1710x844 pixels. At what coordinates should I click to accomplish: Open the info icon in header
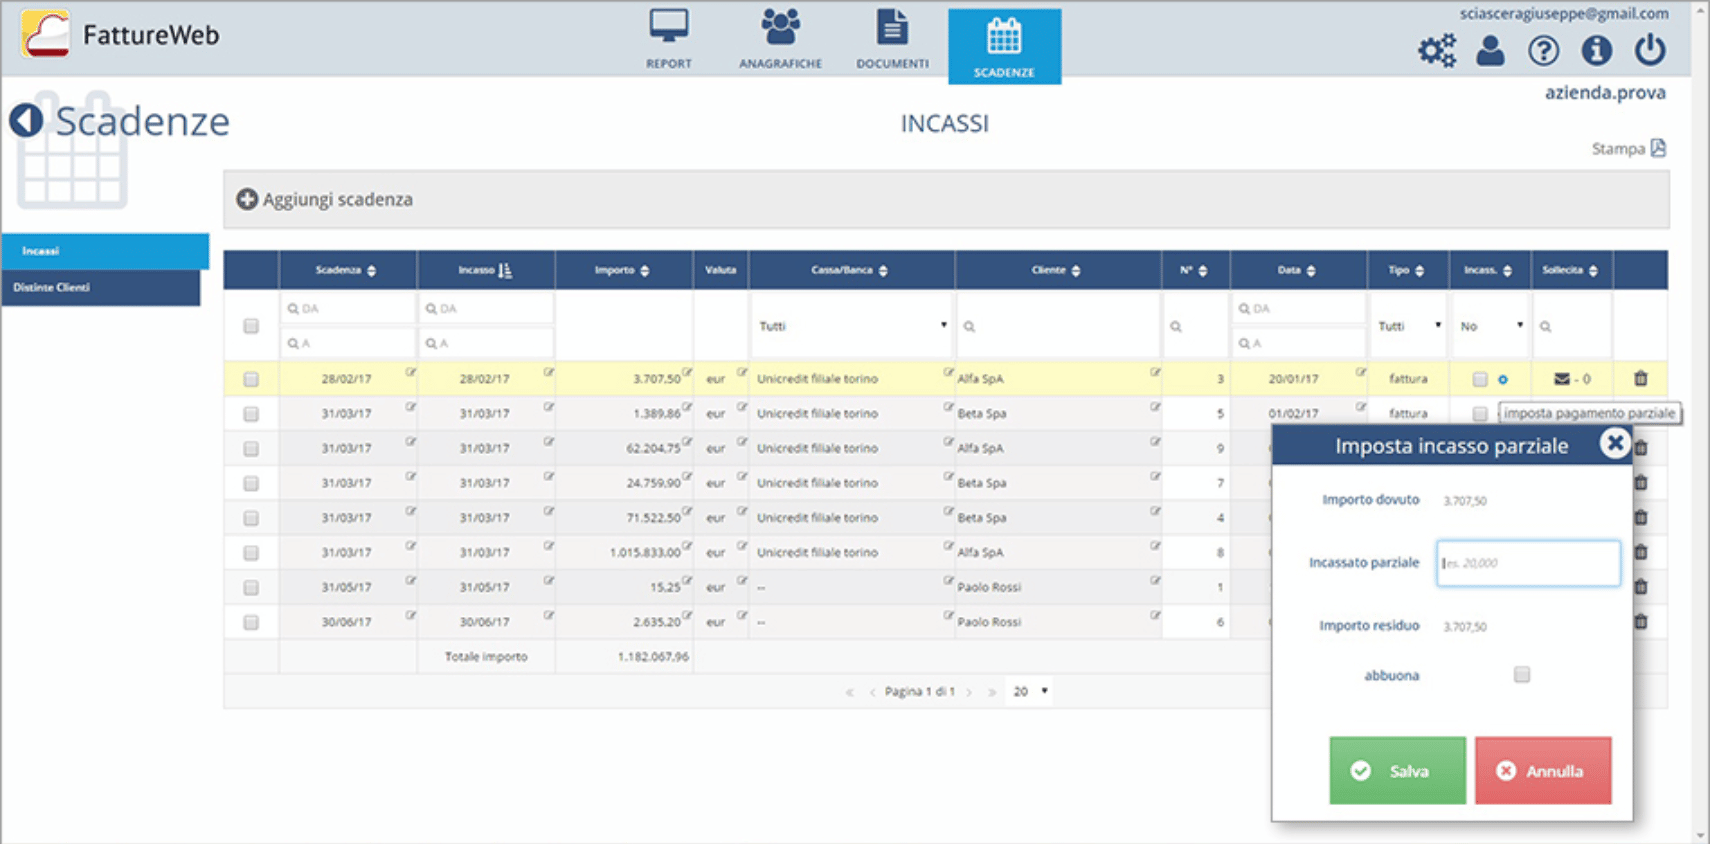(1596, 50)
